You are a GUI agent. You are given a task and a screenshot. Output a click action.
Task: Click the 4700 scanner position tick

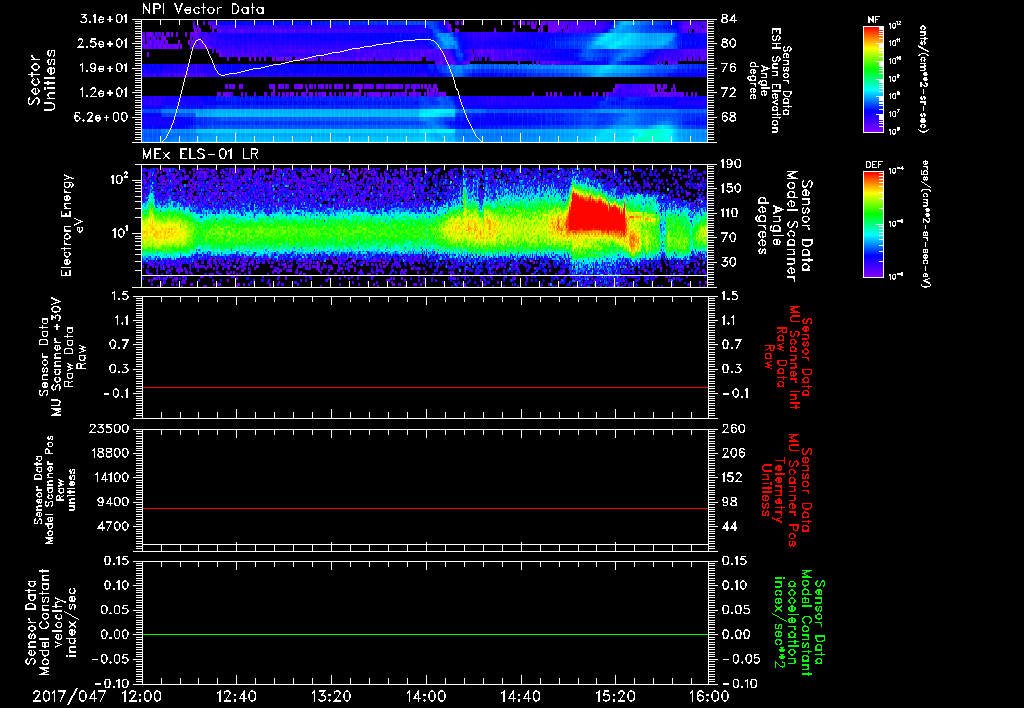click(x=113, y=526)
